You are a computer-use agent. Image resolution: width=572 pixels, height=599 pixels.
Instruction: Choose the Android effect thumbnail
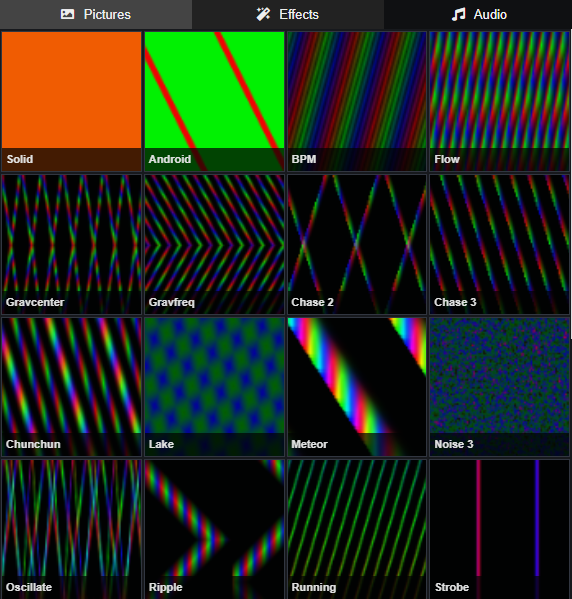pos(214,101)
